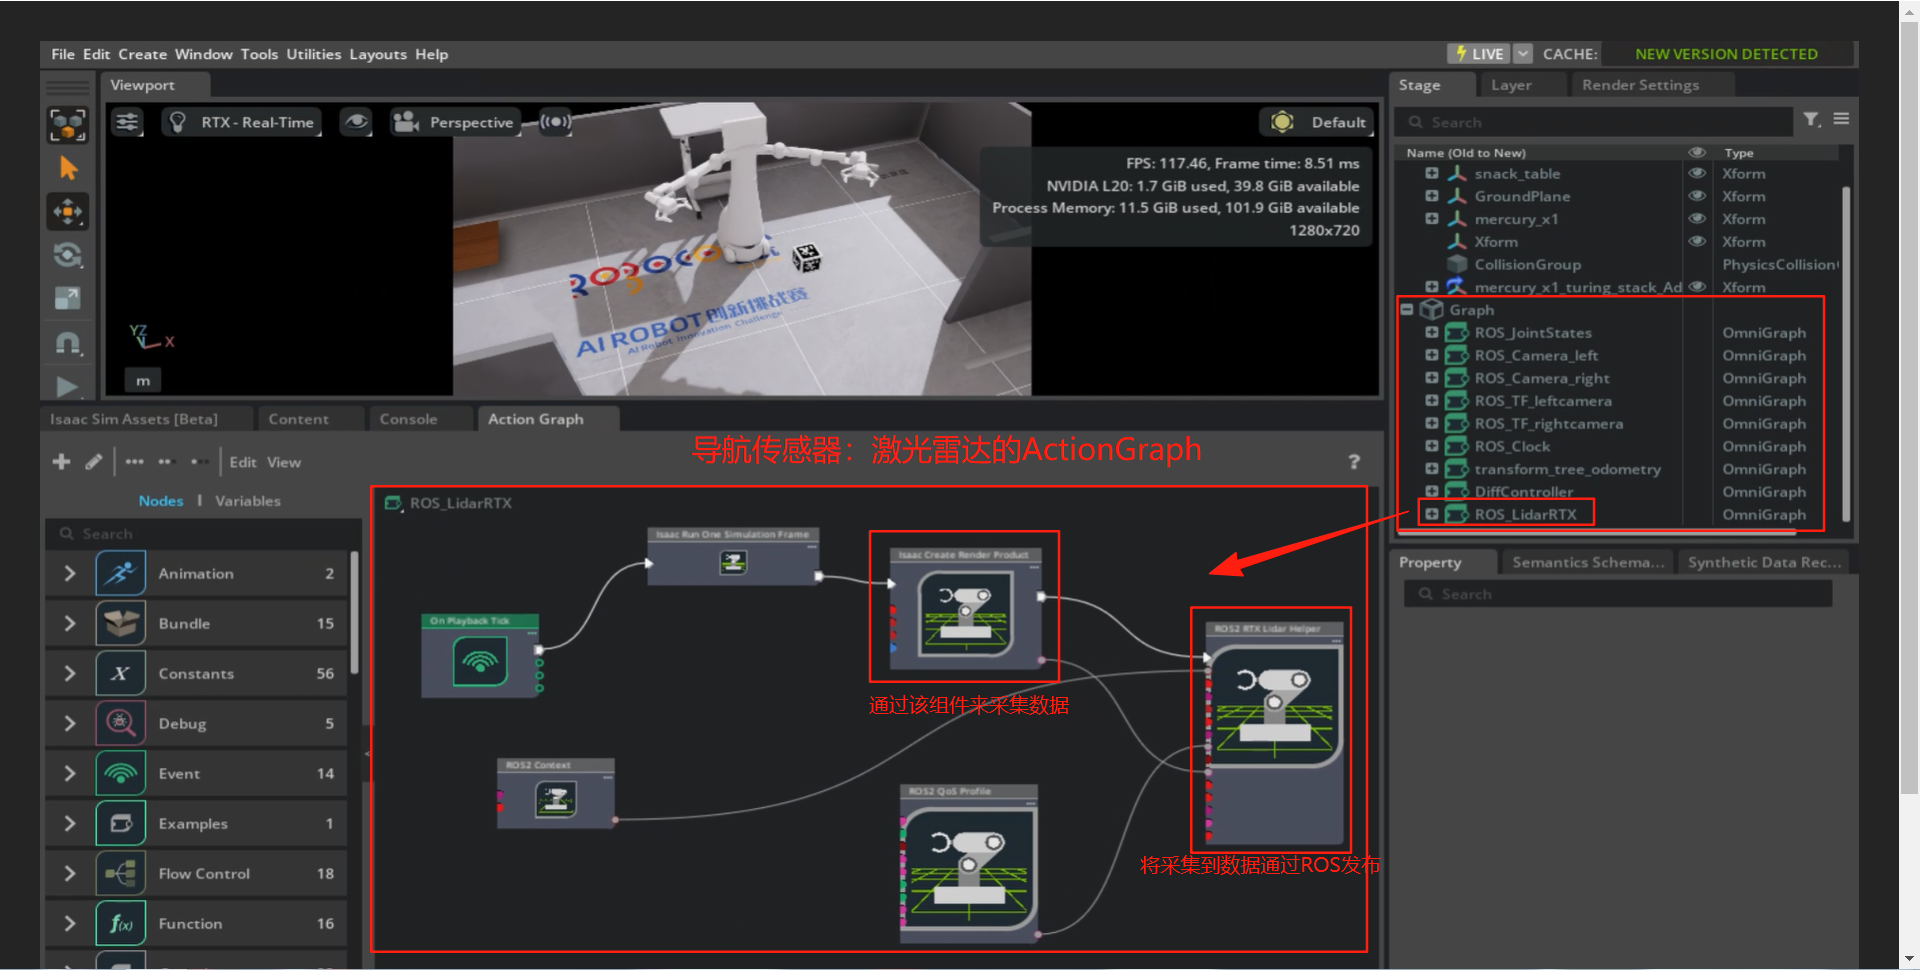Expand the Flow Control category chevron
Screen dimensions: 1920x970
click(x=69, y=873)
